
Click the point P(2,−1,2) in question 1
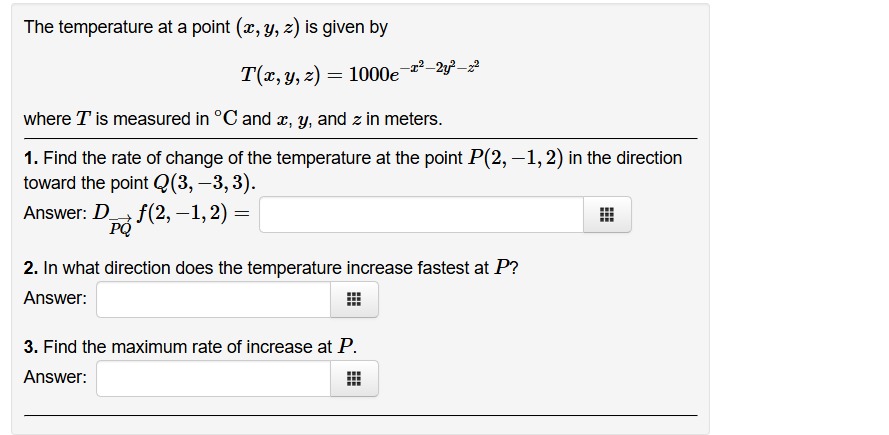(515, 158)
